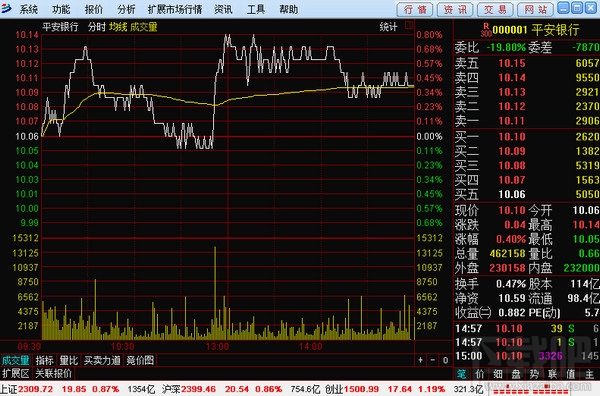Click the 网站 button at the top right
This screenshot has width=600, height=396.
[535, 9]
